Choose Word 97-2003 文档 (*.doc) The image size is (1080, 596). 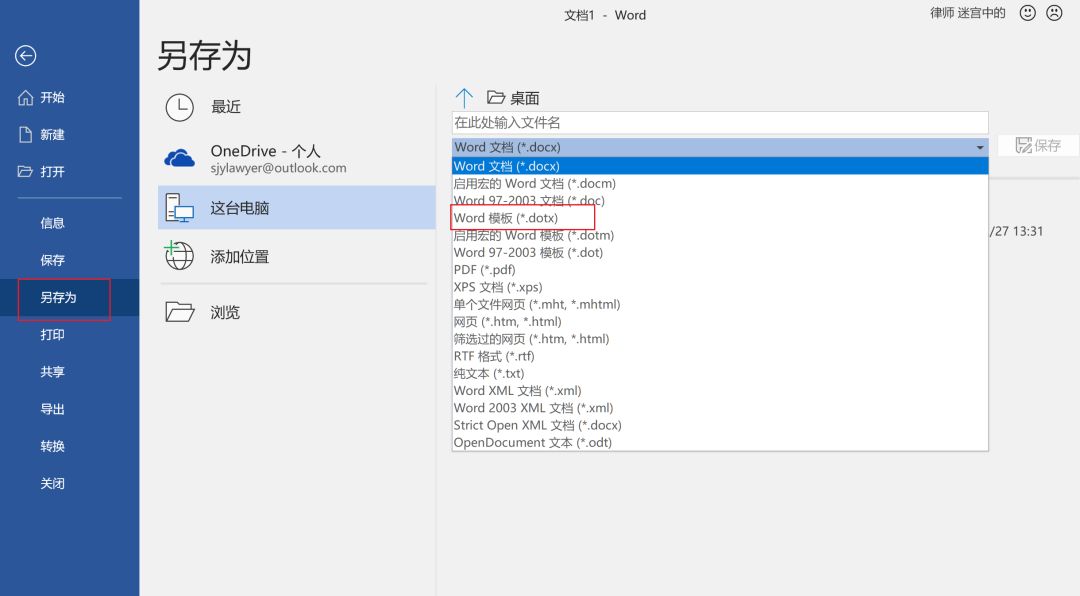tap(720, 201)
